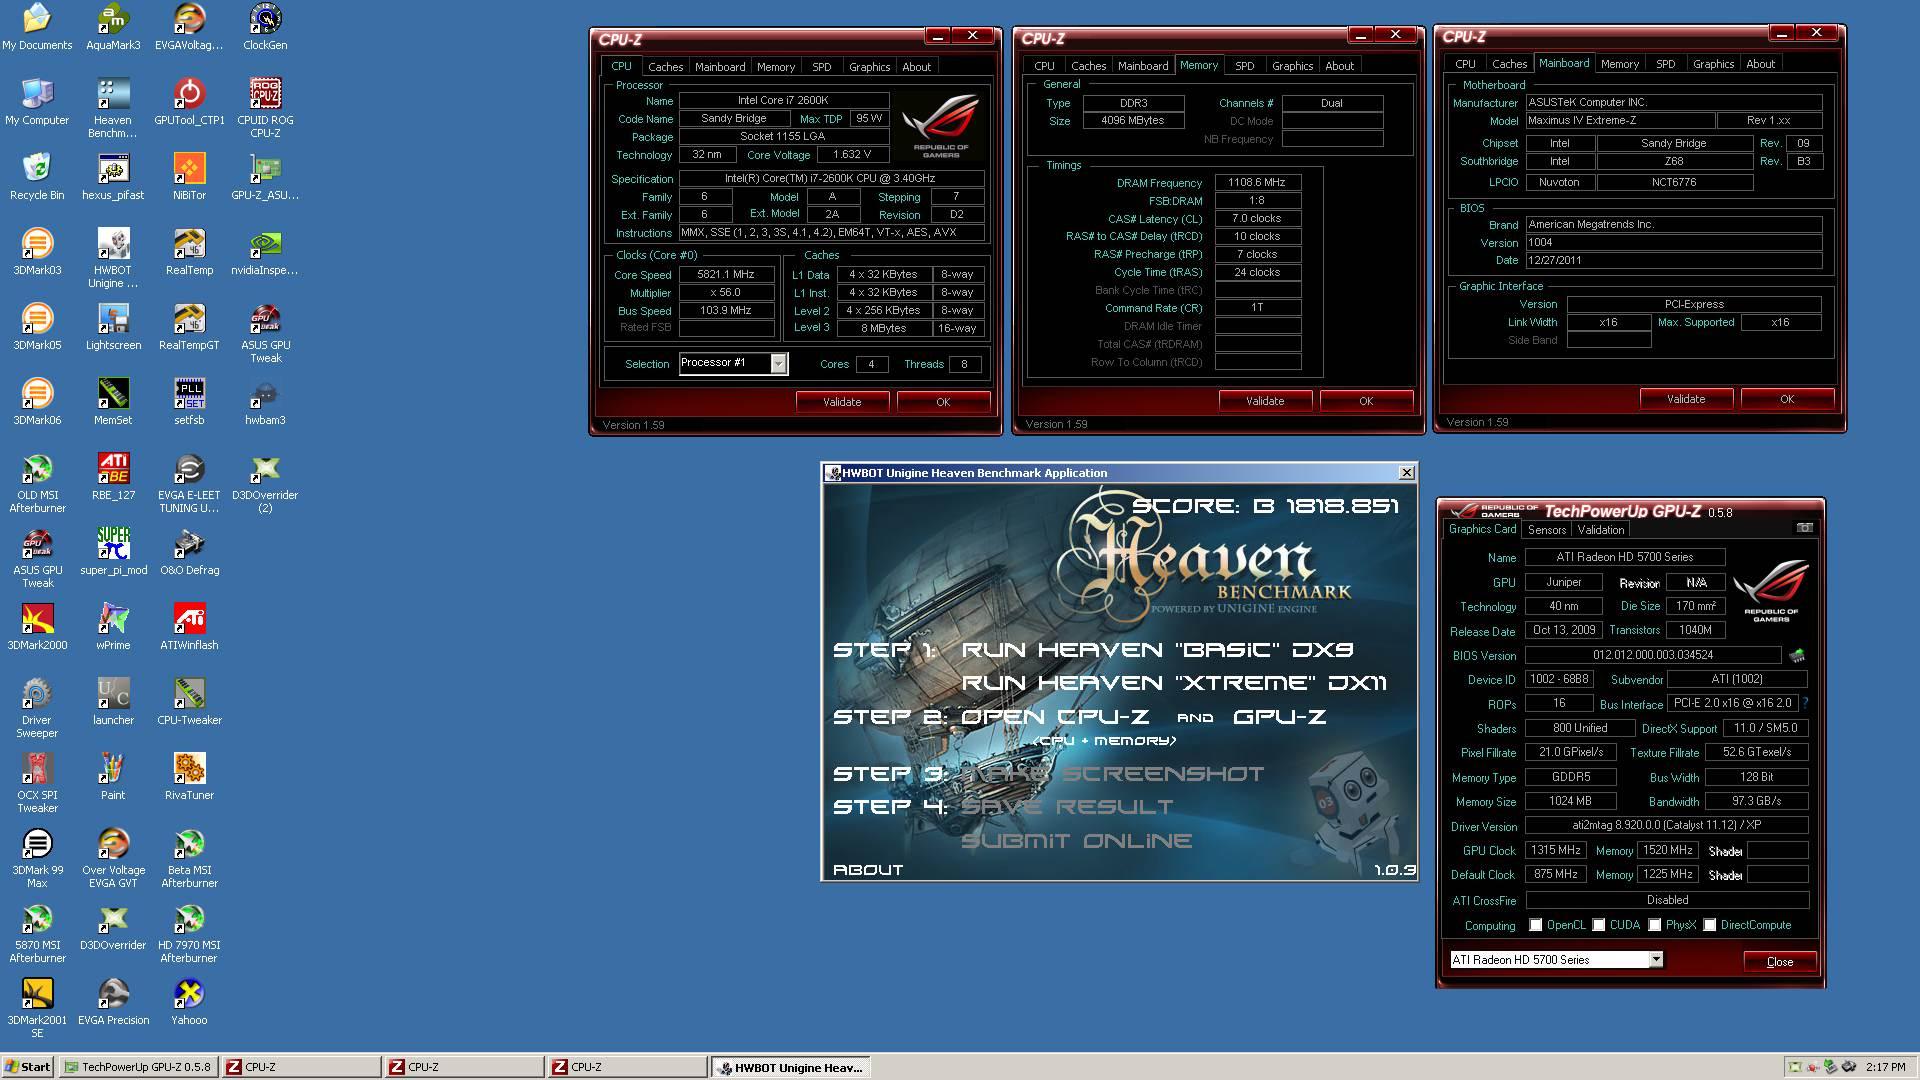Click Validate in the CPU tab window
This screenshot has height=1080, width=1920.
(x=842, y=402)
